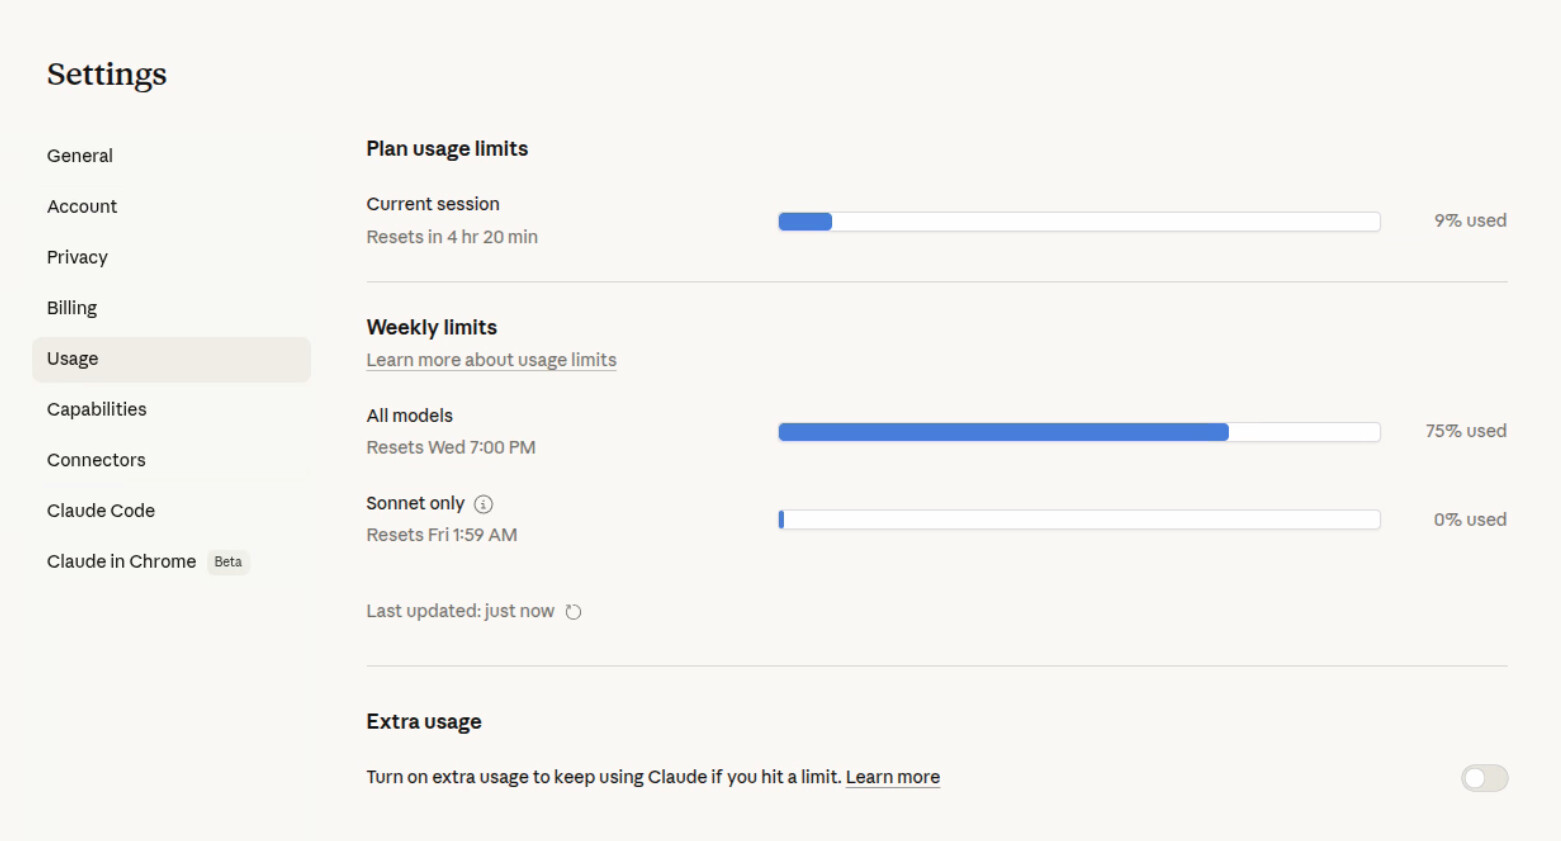Click the Last updated: just now text
This screenshot has width=1561, height=841.
coord(460,611)
